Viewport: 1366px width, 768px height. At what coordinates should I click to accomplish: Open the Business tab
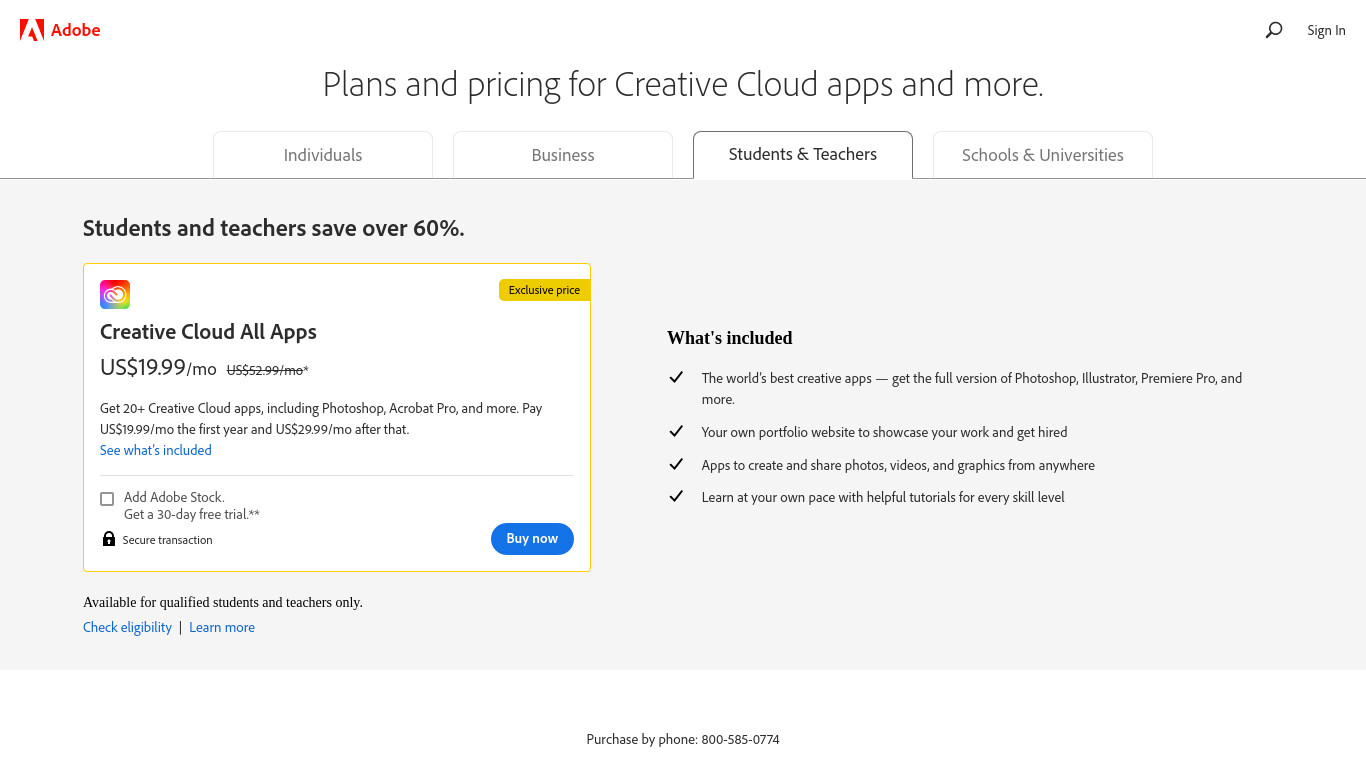pyautogui.click(x=563, y=155)
